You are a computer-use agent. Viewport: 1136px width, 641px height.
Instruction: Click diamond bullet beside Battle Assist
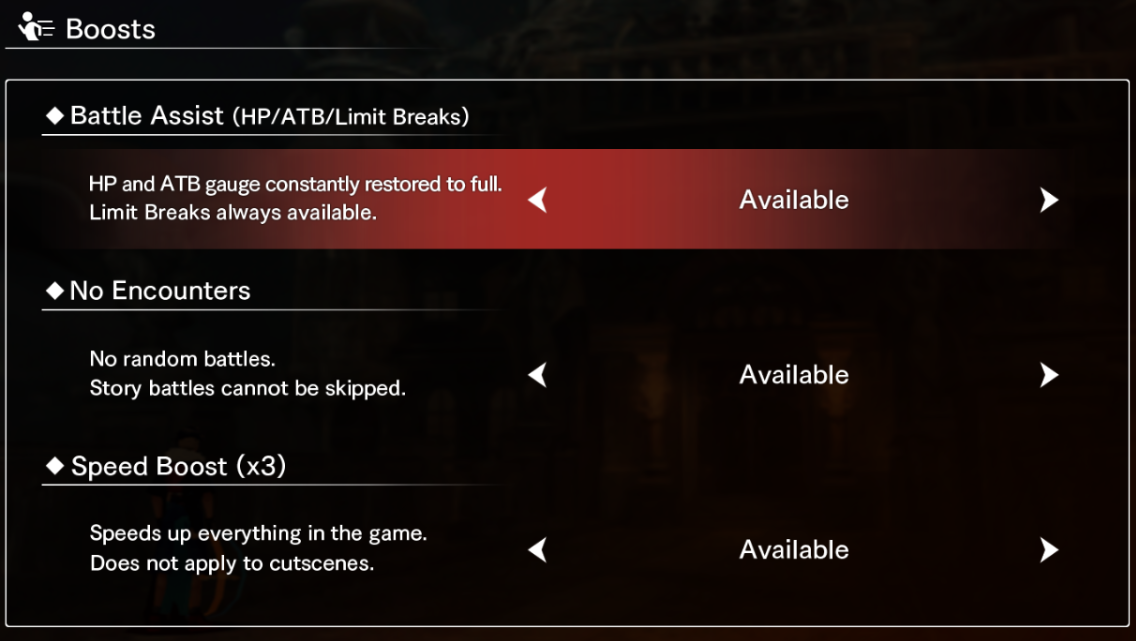tap(54, 116)
